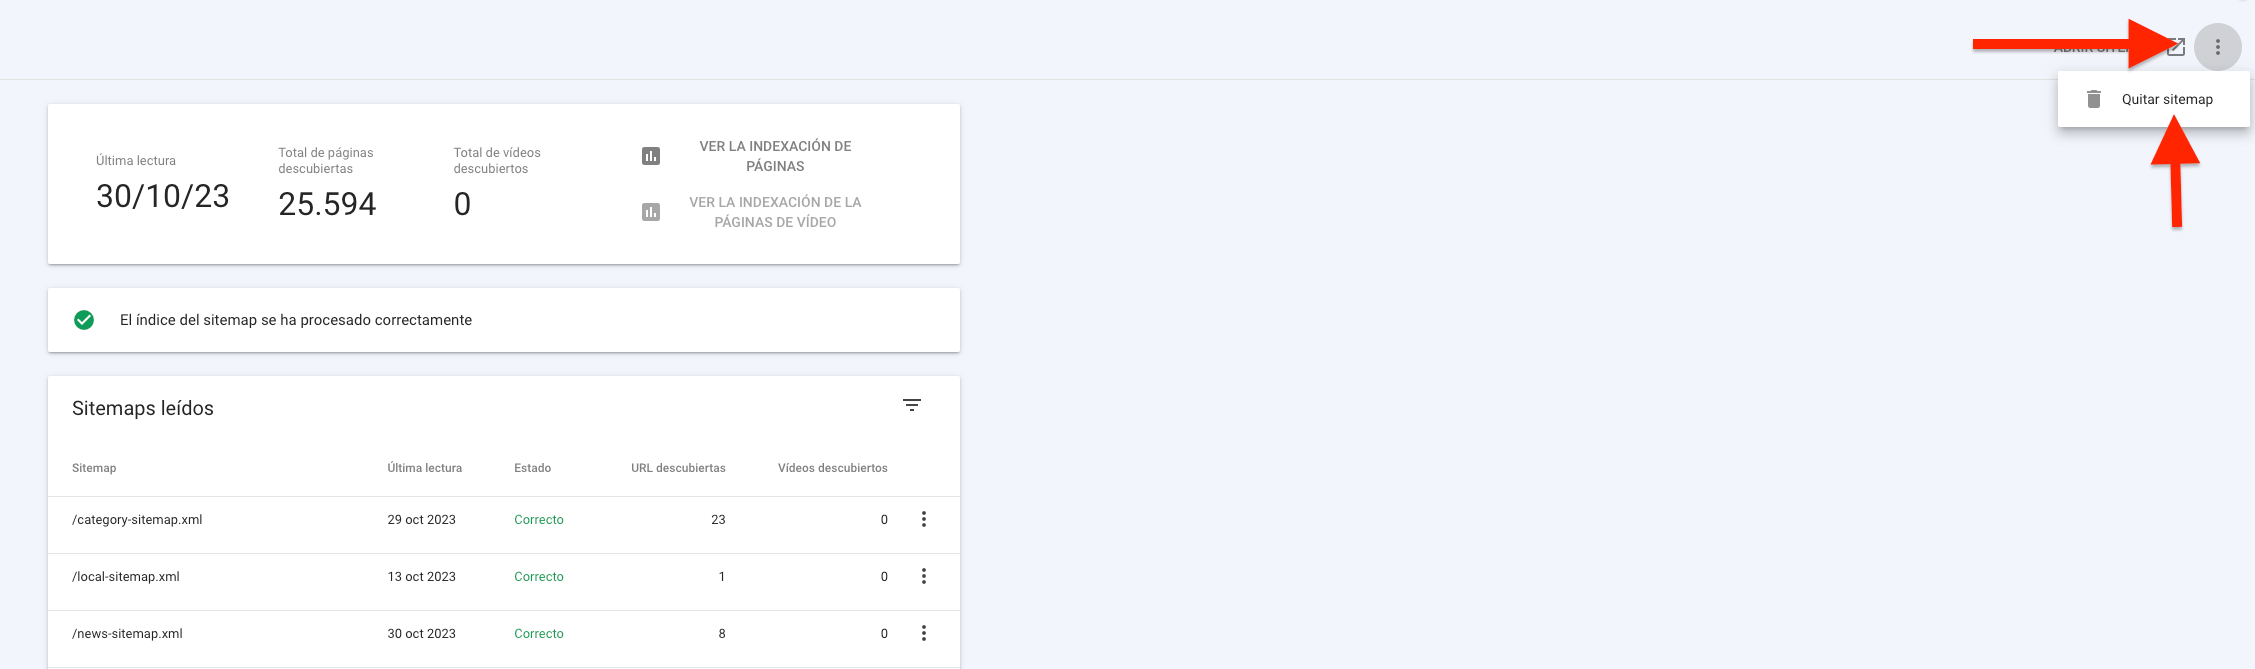Click the open sitemap external link icon

coord(2176,47)
